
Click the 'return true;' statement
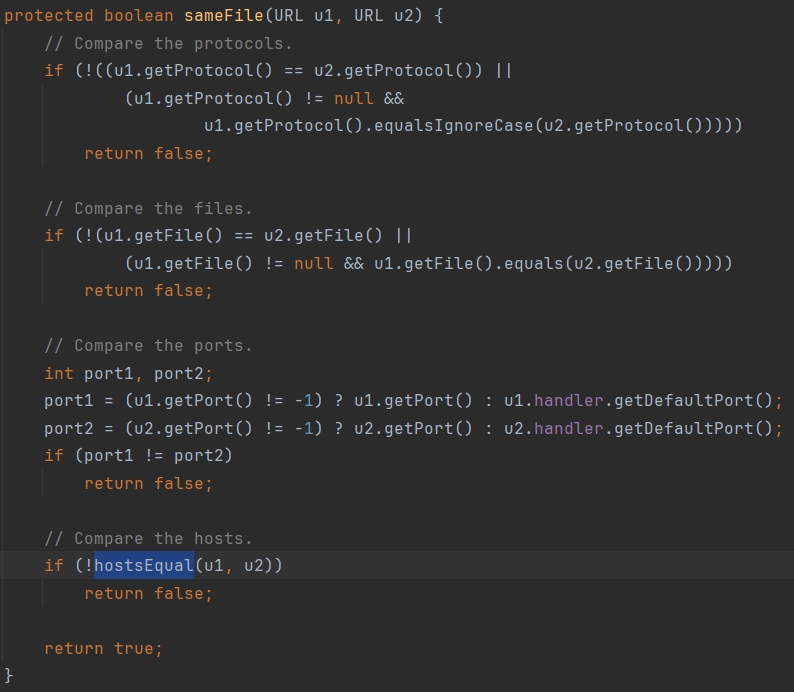[103, 648]
